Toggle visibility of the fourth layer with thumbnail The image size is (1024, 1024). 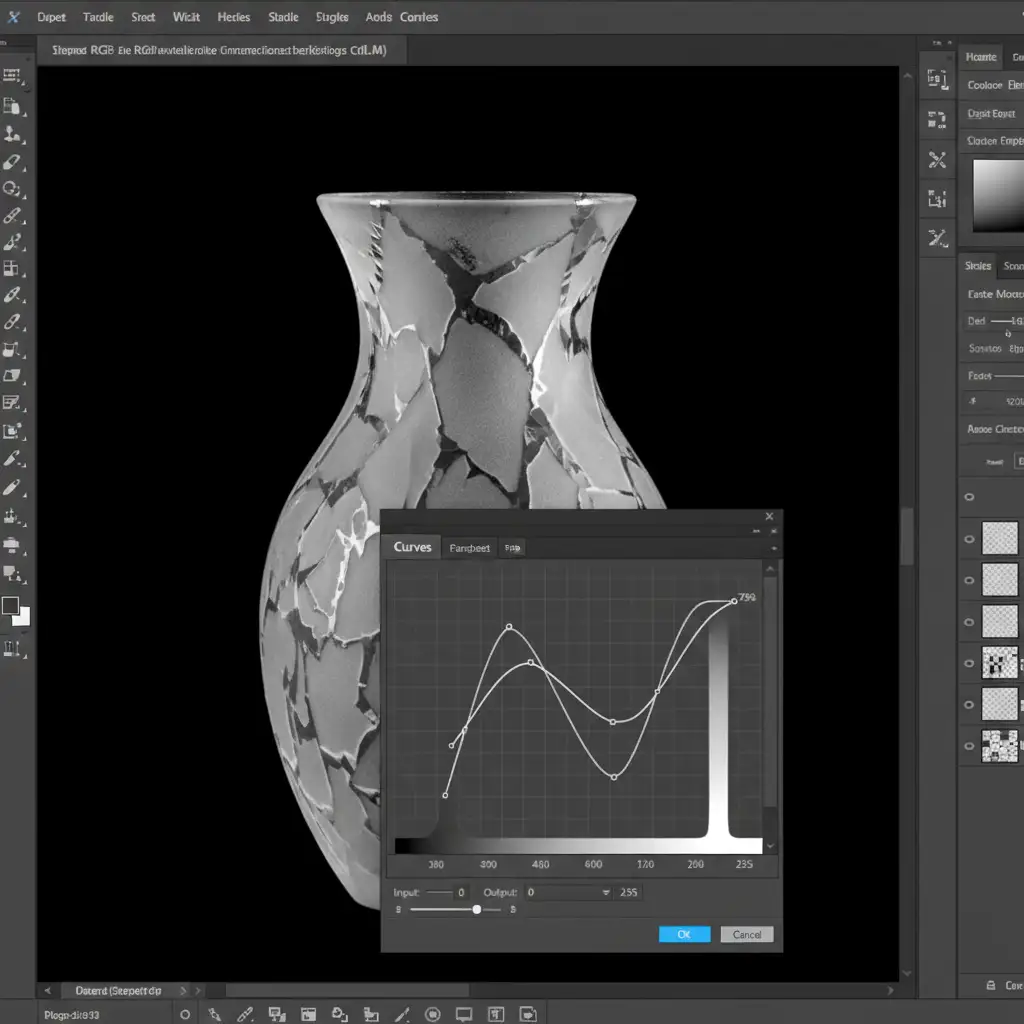click(x=969, y=663)
